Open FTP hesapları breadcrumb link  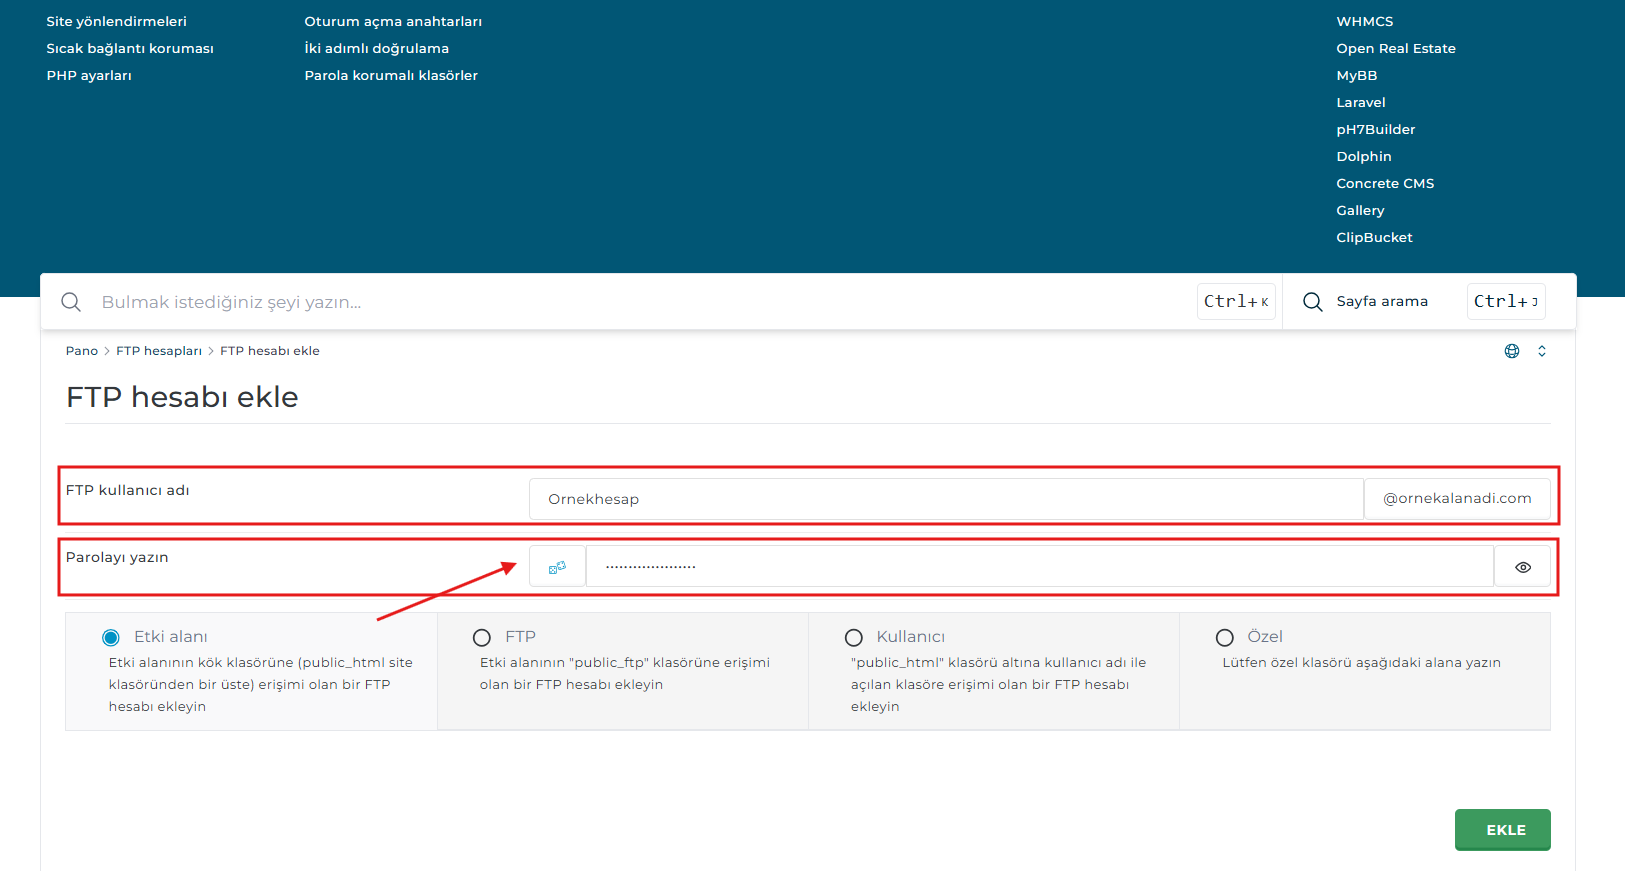coord(159,351)
